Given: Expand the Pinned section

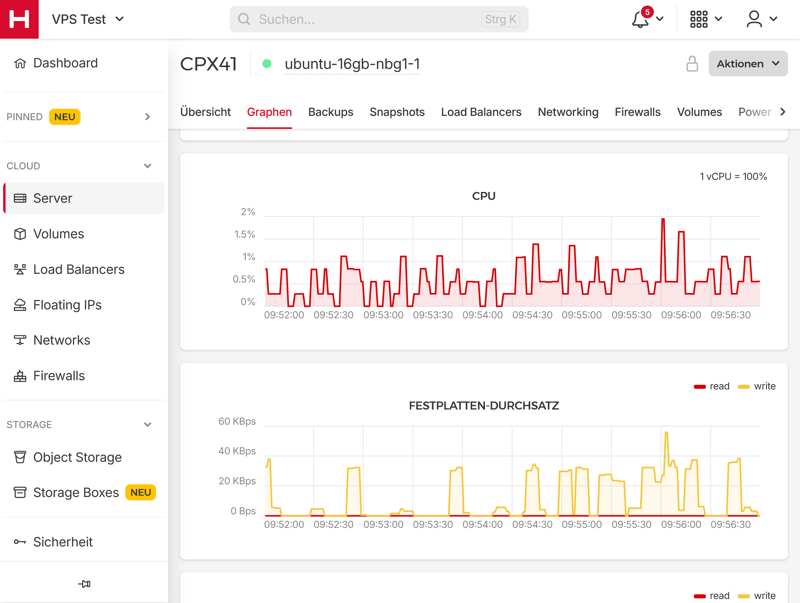Looking at the screenshot, I should 148,117.
